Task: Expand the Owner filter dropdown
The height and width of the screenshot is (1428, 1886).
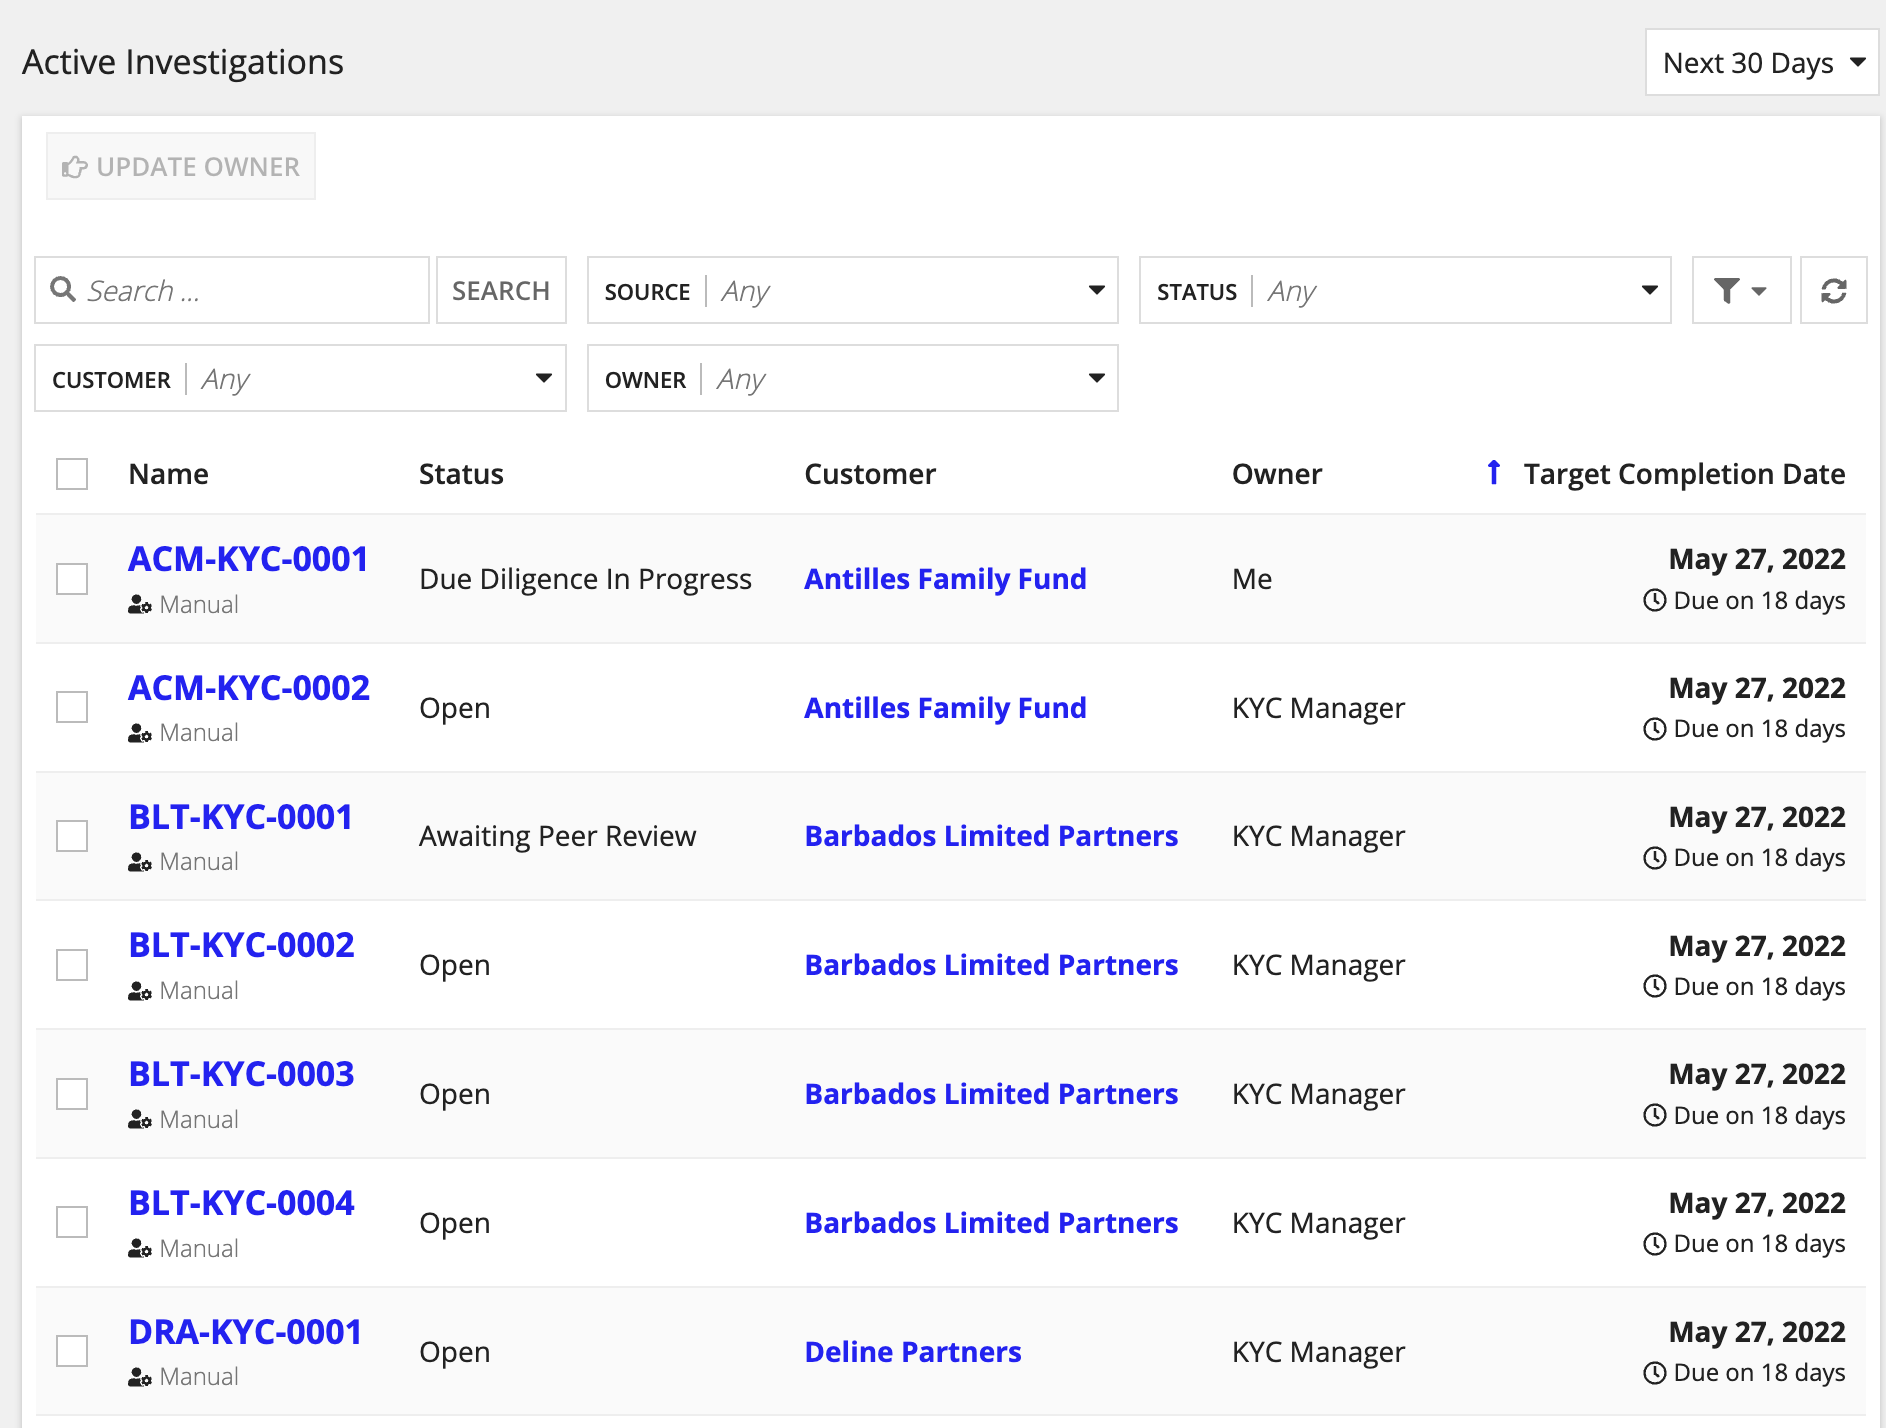Action: coord(852,379)
